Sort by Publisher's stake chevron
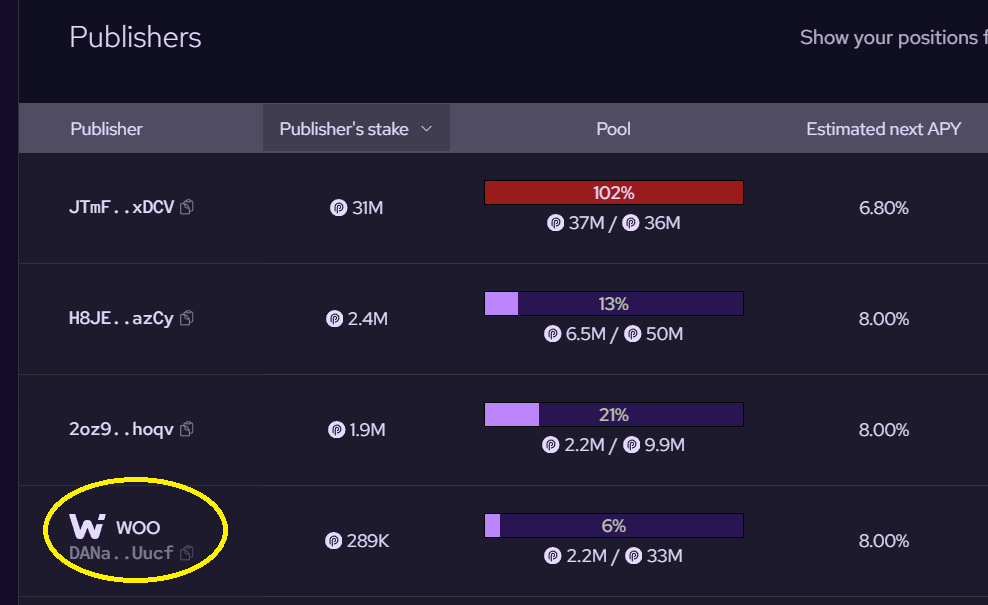The height and width of the screenshot is (605, 988). (x=427, y=129)
